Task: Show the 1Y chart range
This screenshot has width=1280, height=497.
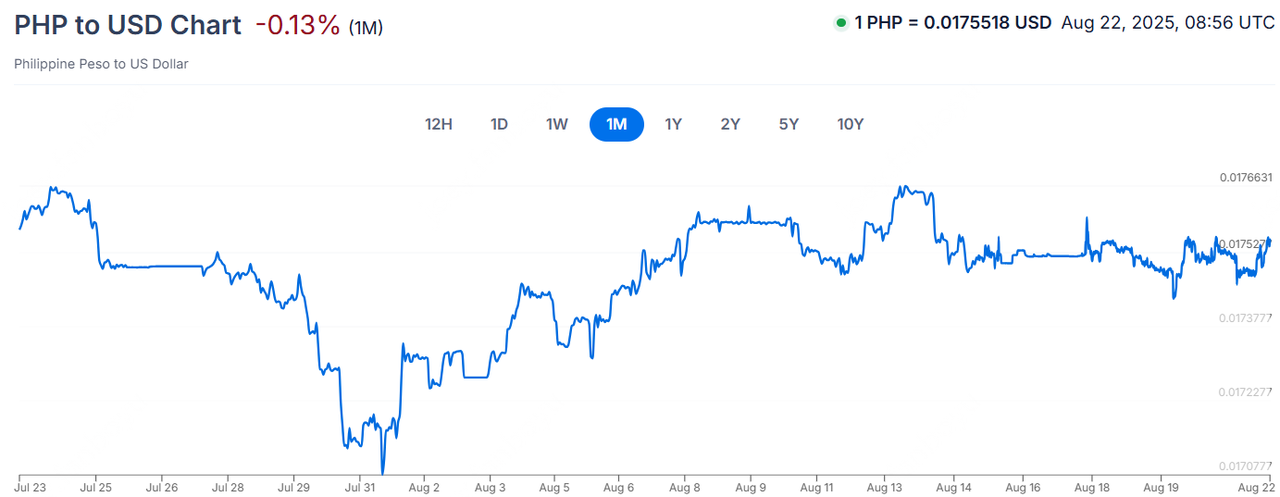Action: pos(673,124)
